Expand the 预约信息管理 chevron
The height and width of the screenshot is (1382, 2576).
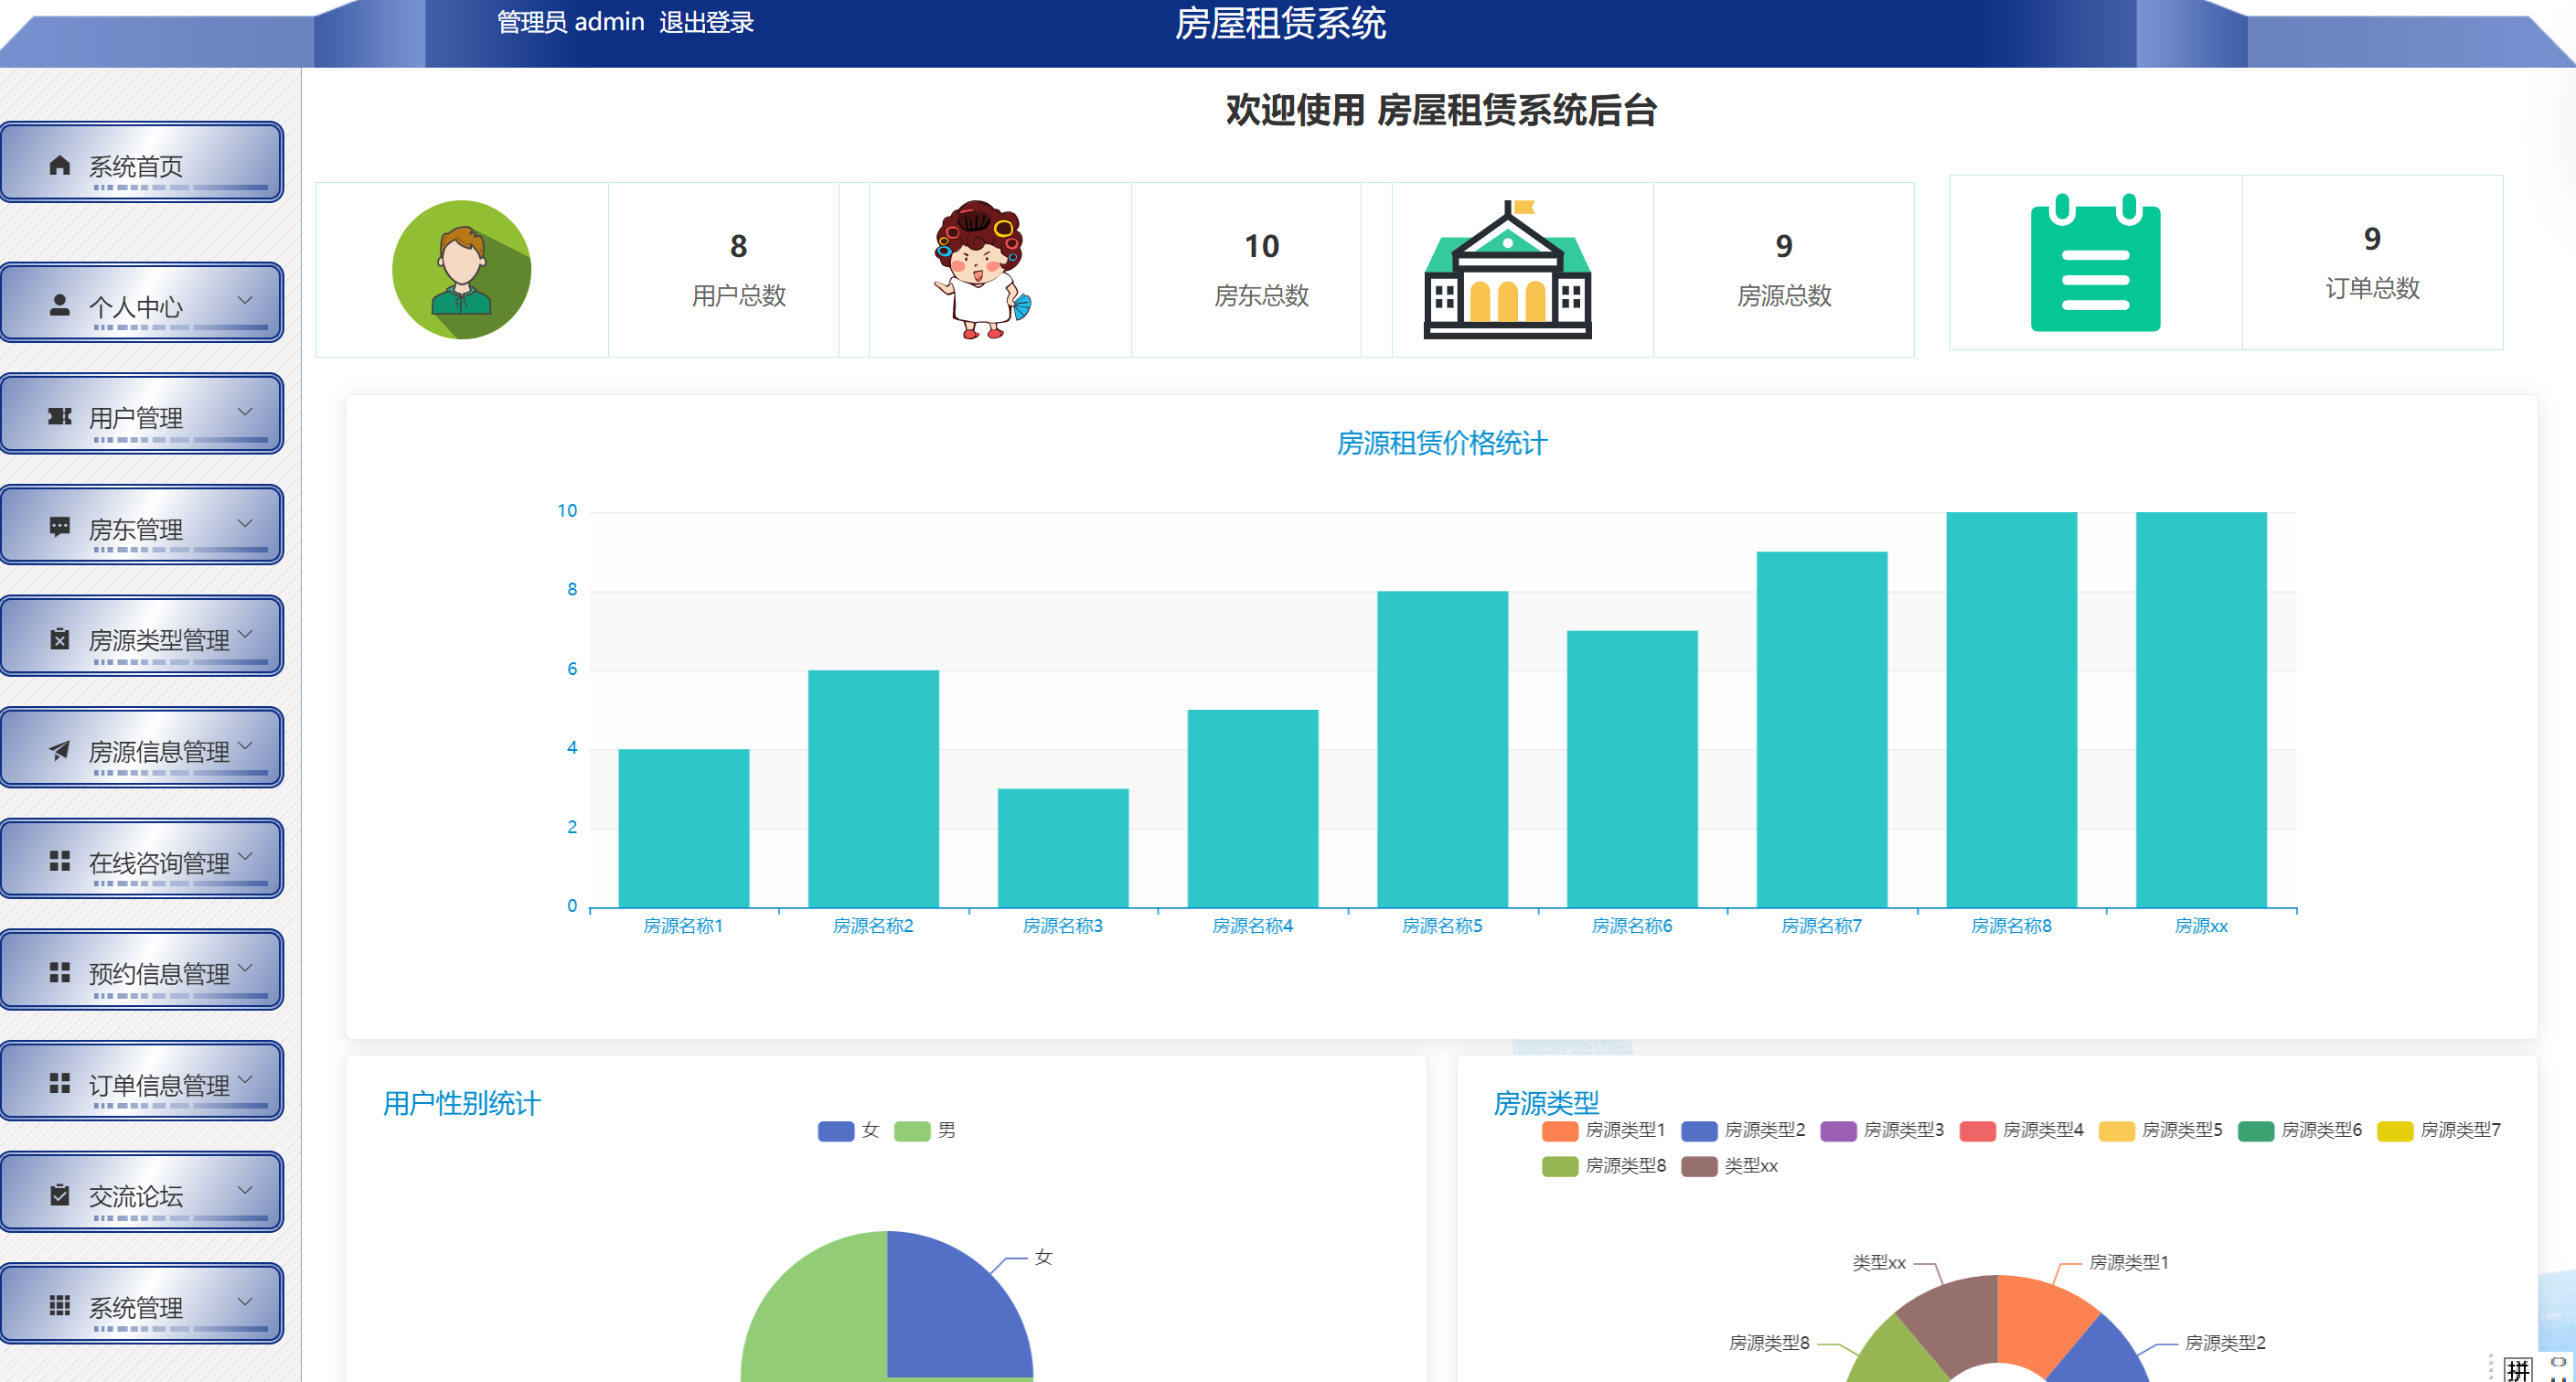tap(246, 967)
